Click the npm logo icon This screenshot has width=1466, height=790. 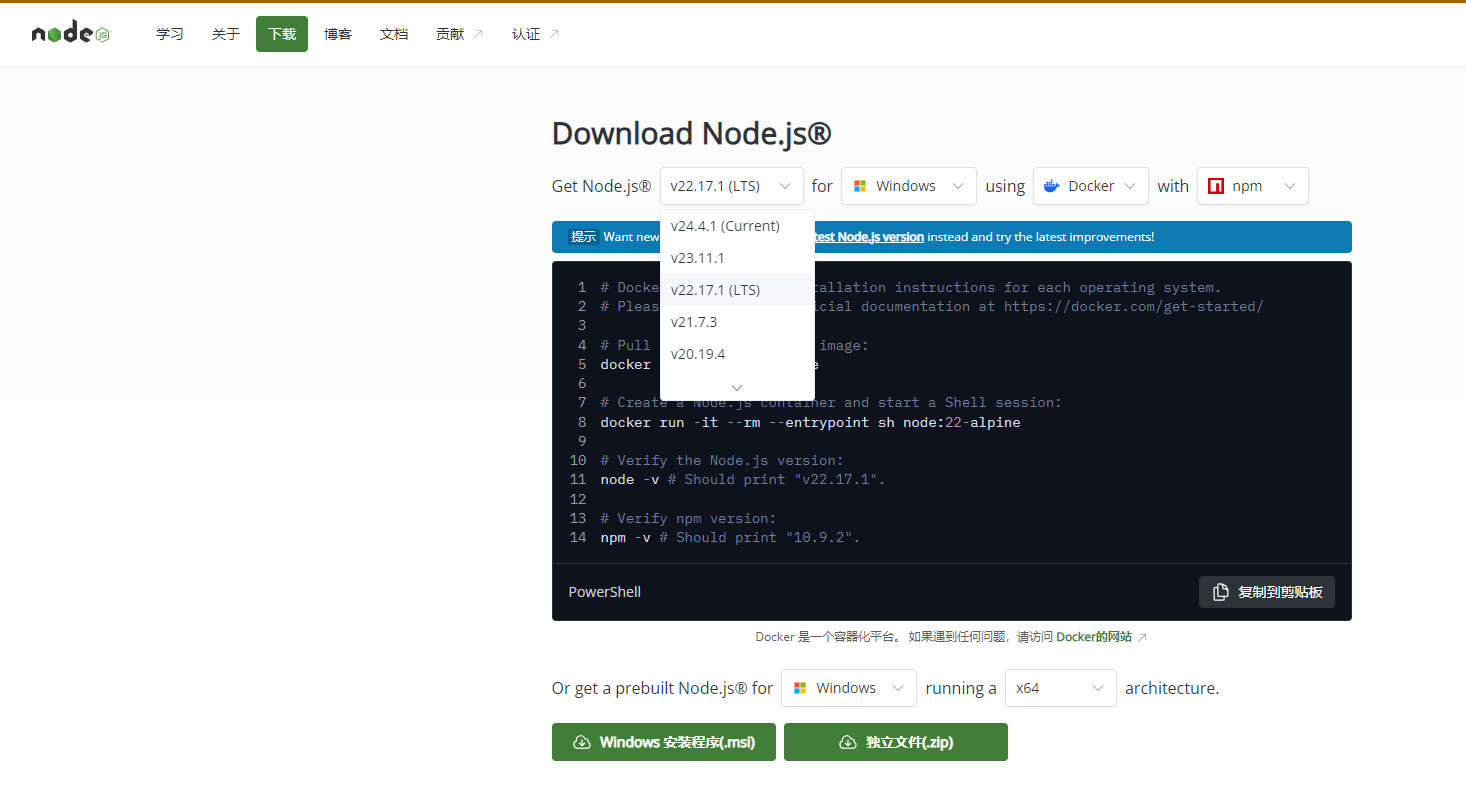[x=1216, y=186]
